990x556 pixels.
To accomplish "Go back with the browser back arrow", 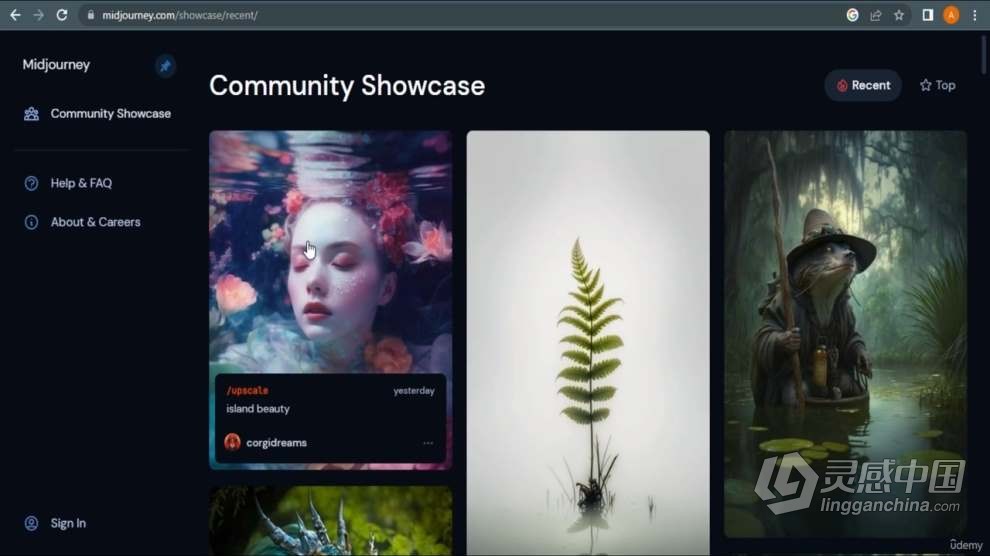I will [x=15, y=15].
